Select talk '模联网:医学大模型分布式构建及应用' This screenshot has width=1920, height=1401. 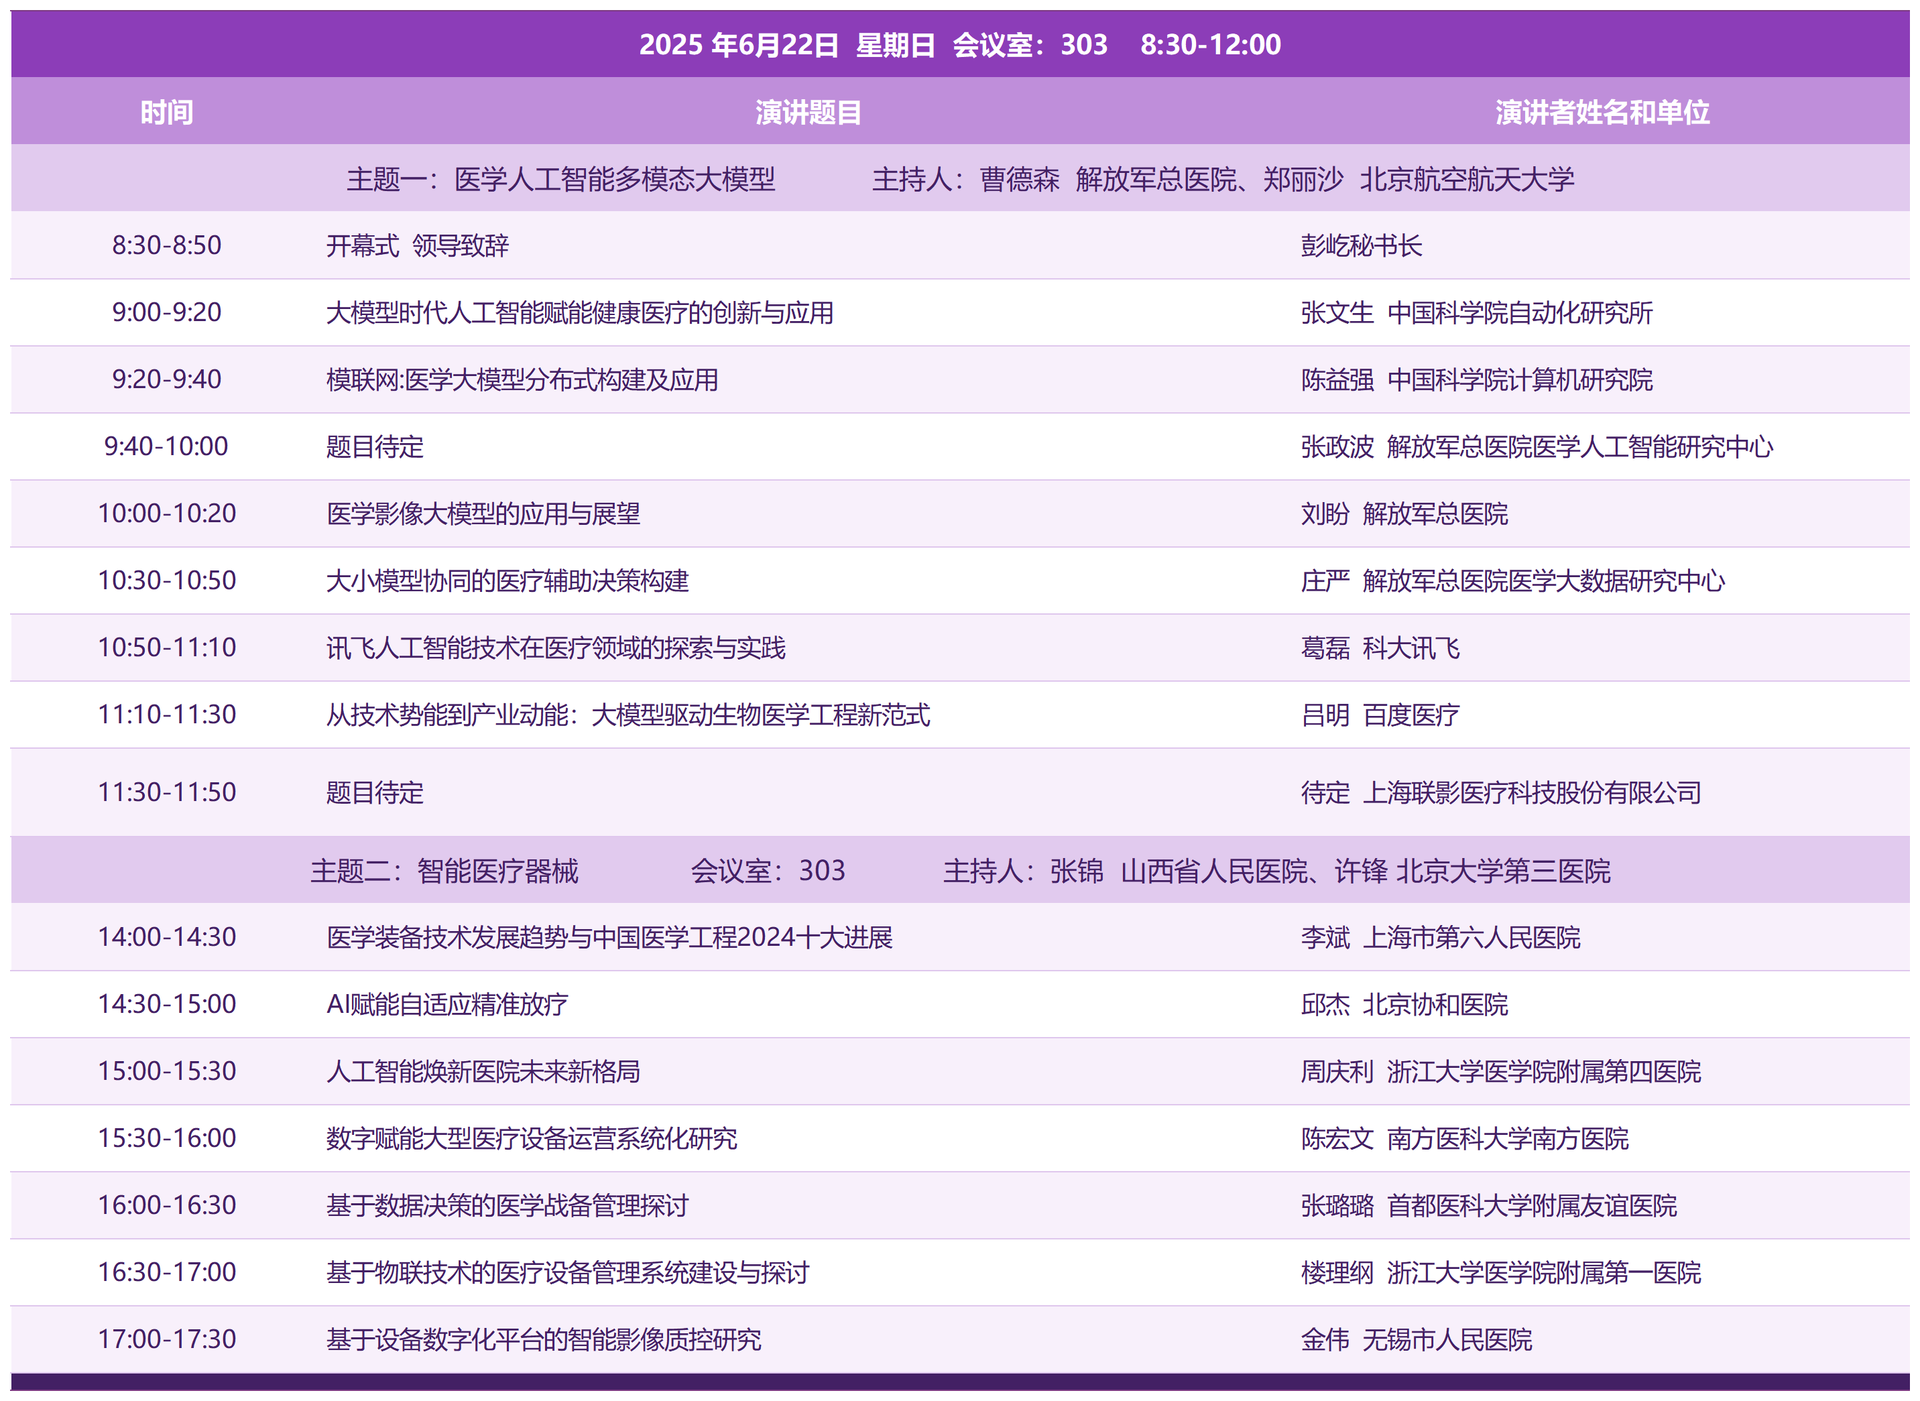pyautogui.click(x=522, y=380)
